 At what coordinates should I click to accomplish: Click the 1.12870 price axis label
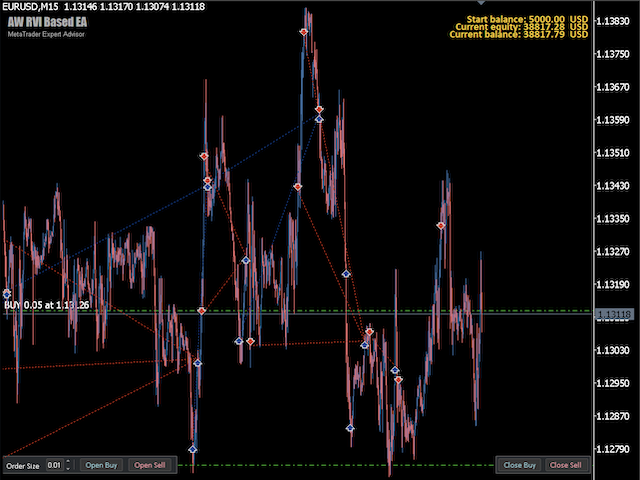(x=613, y=416)
